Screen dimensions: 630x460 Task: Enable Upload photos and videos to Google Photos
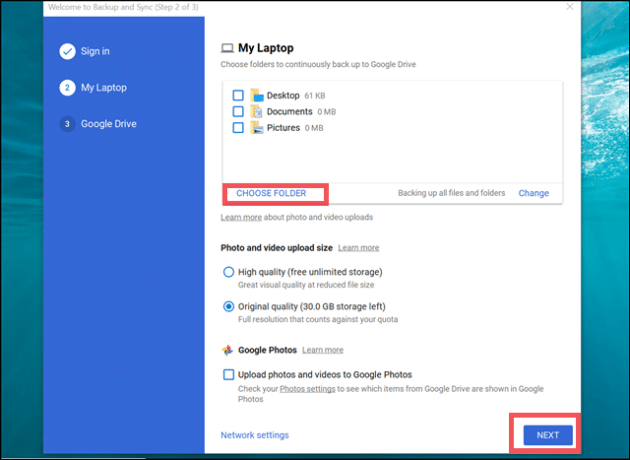228,374
